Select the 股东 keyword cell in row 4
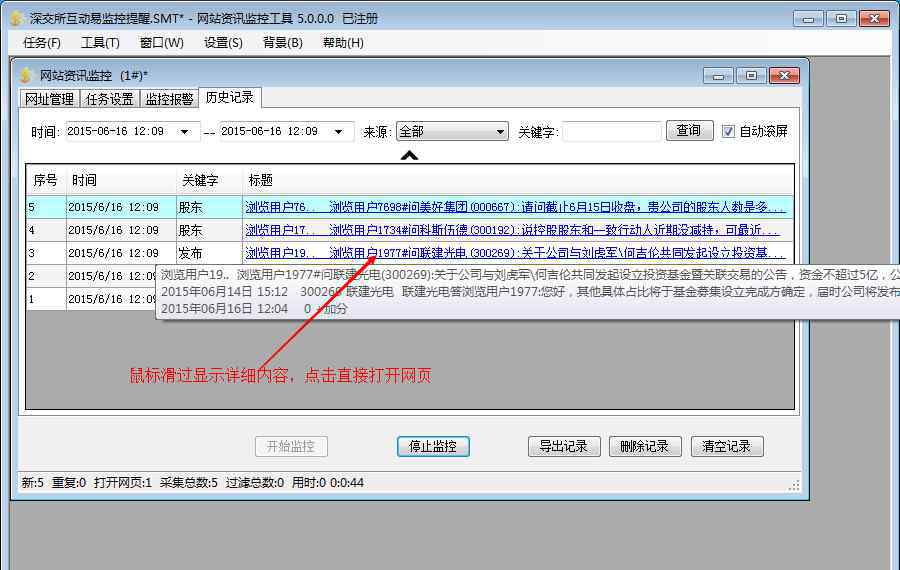Image resolution: width=900 pixels, height=570 pixels. click(209, 230)
